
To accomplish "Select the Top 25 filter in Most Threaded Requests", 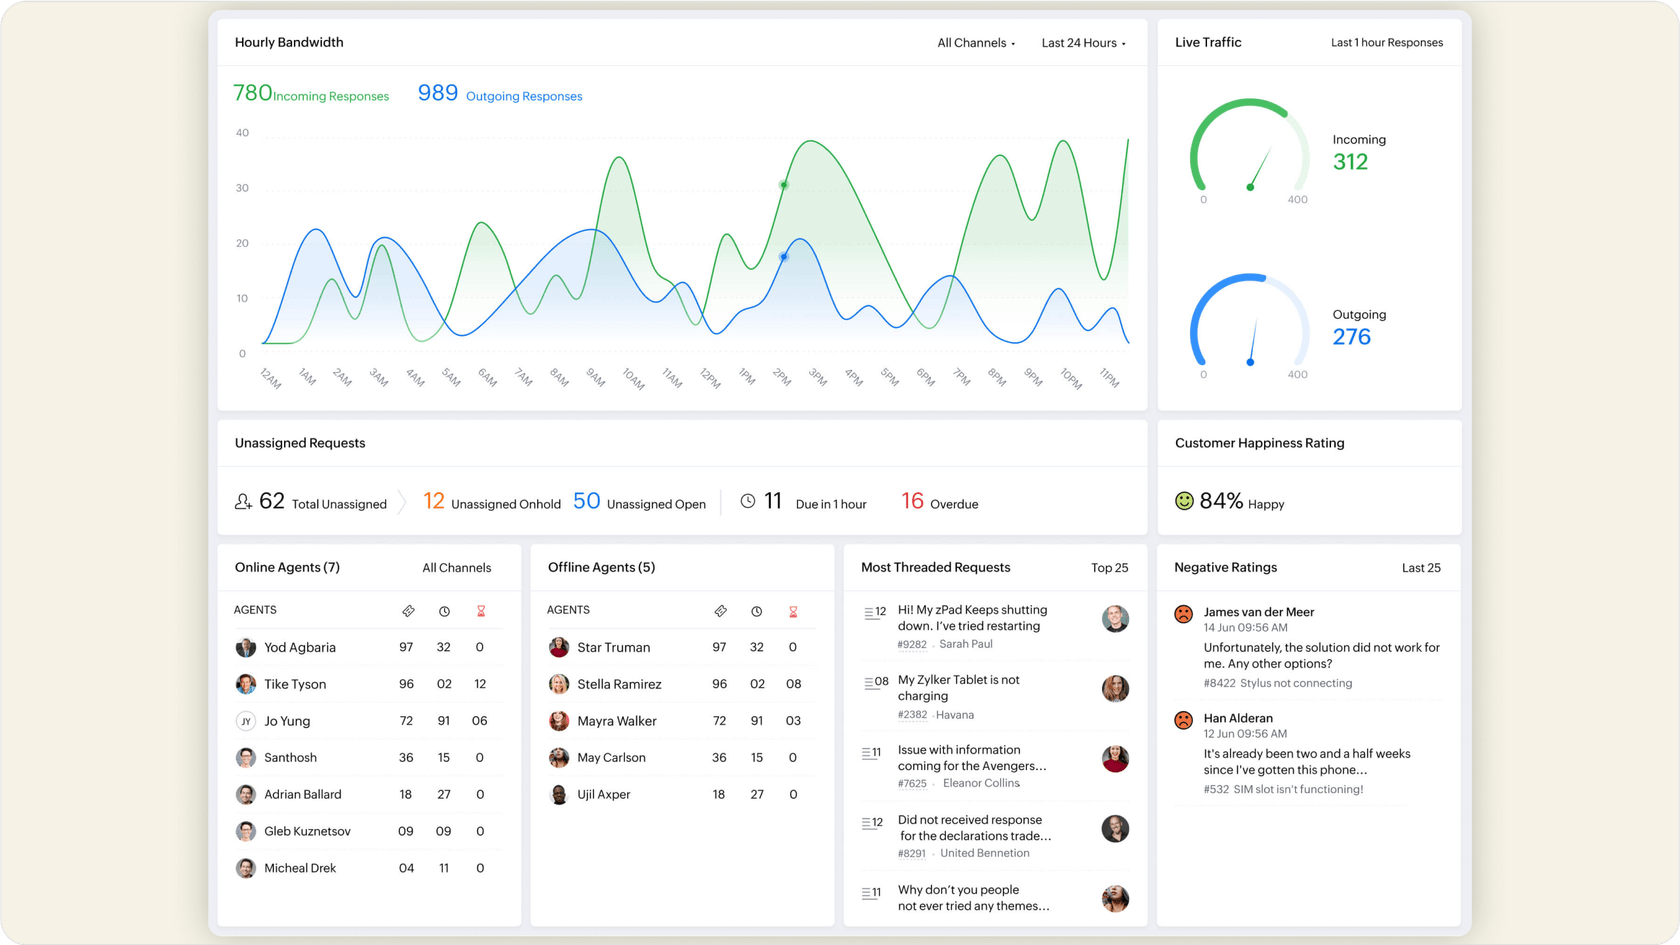I will click(1109, 568).
